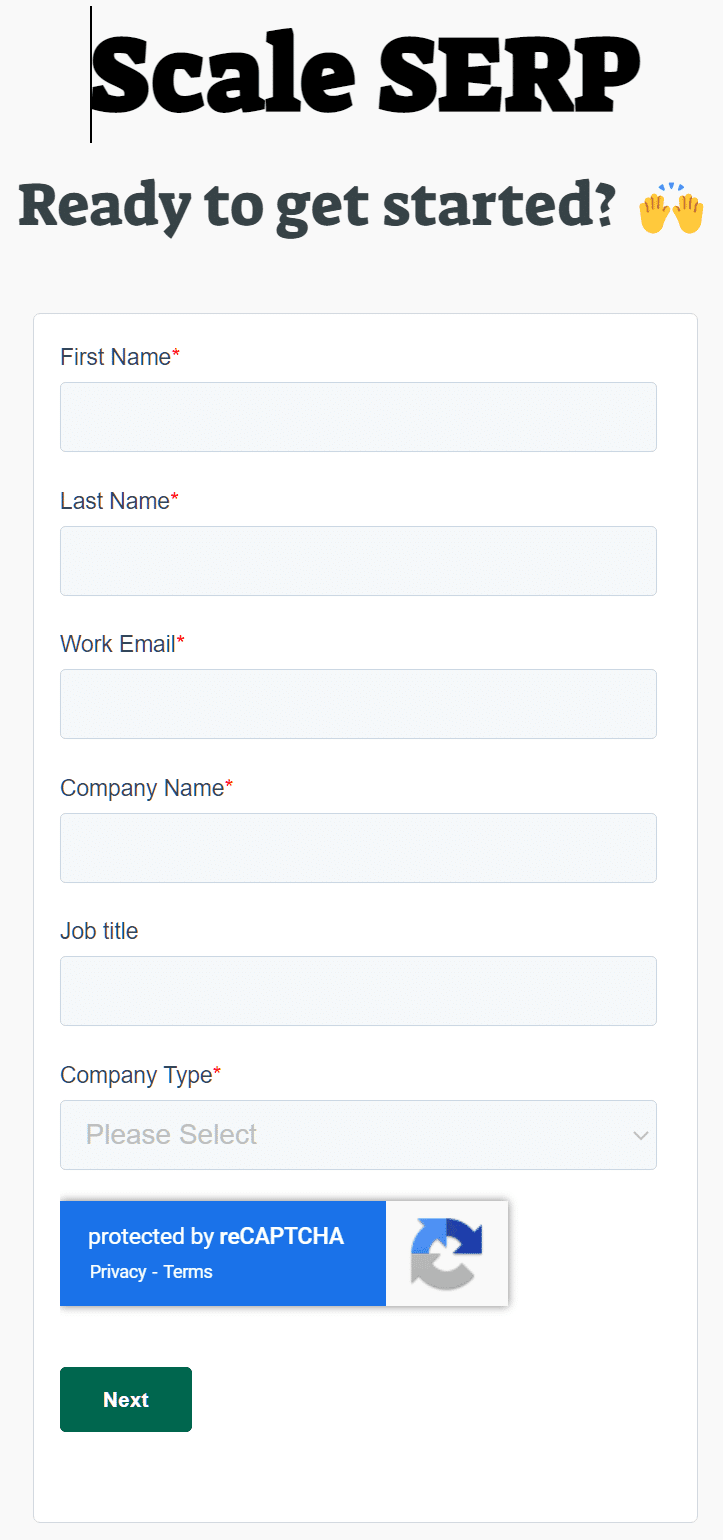
Task: Click the Company Type dropdown chevron arrow
Action: click(641, 1135)
